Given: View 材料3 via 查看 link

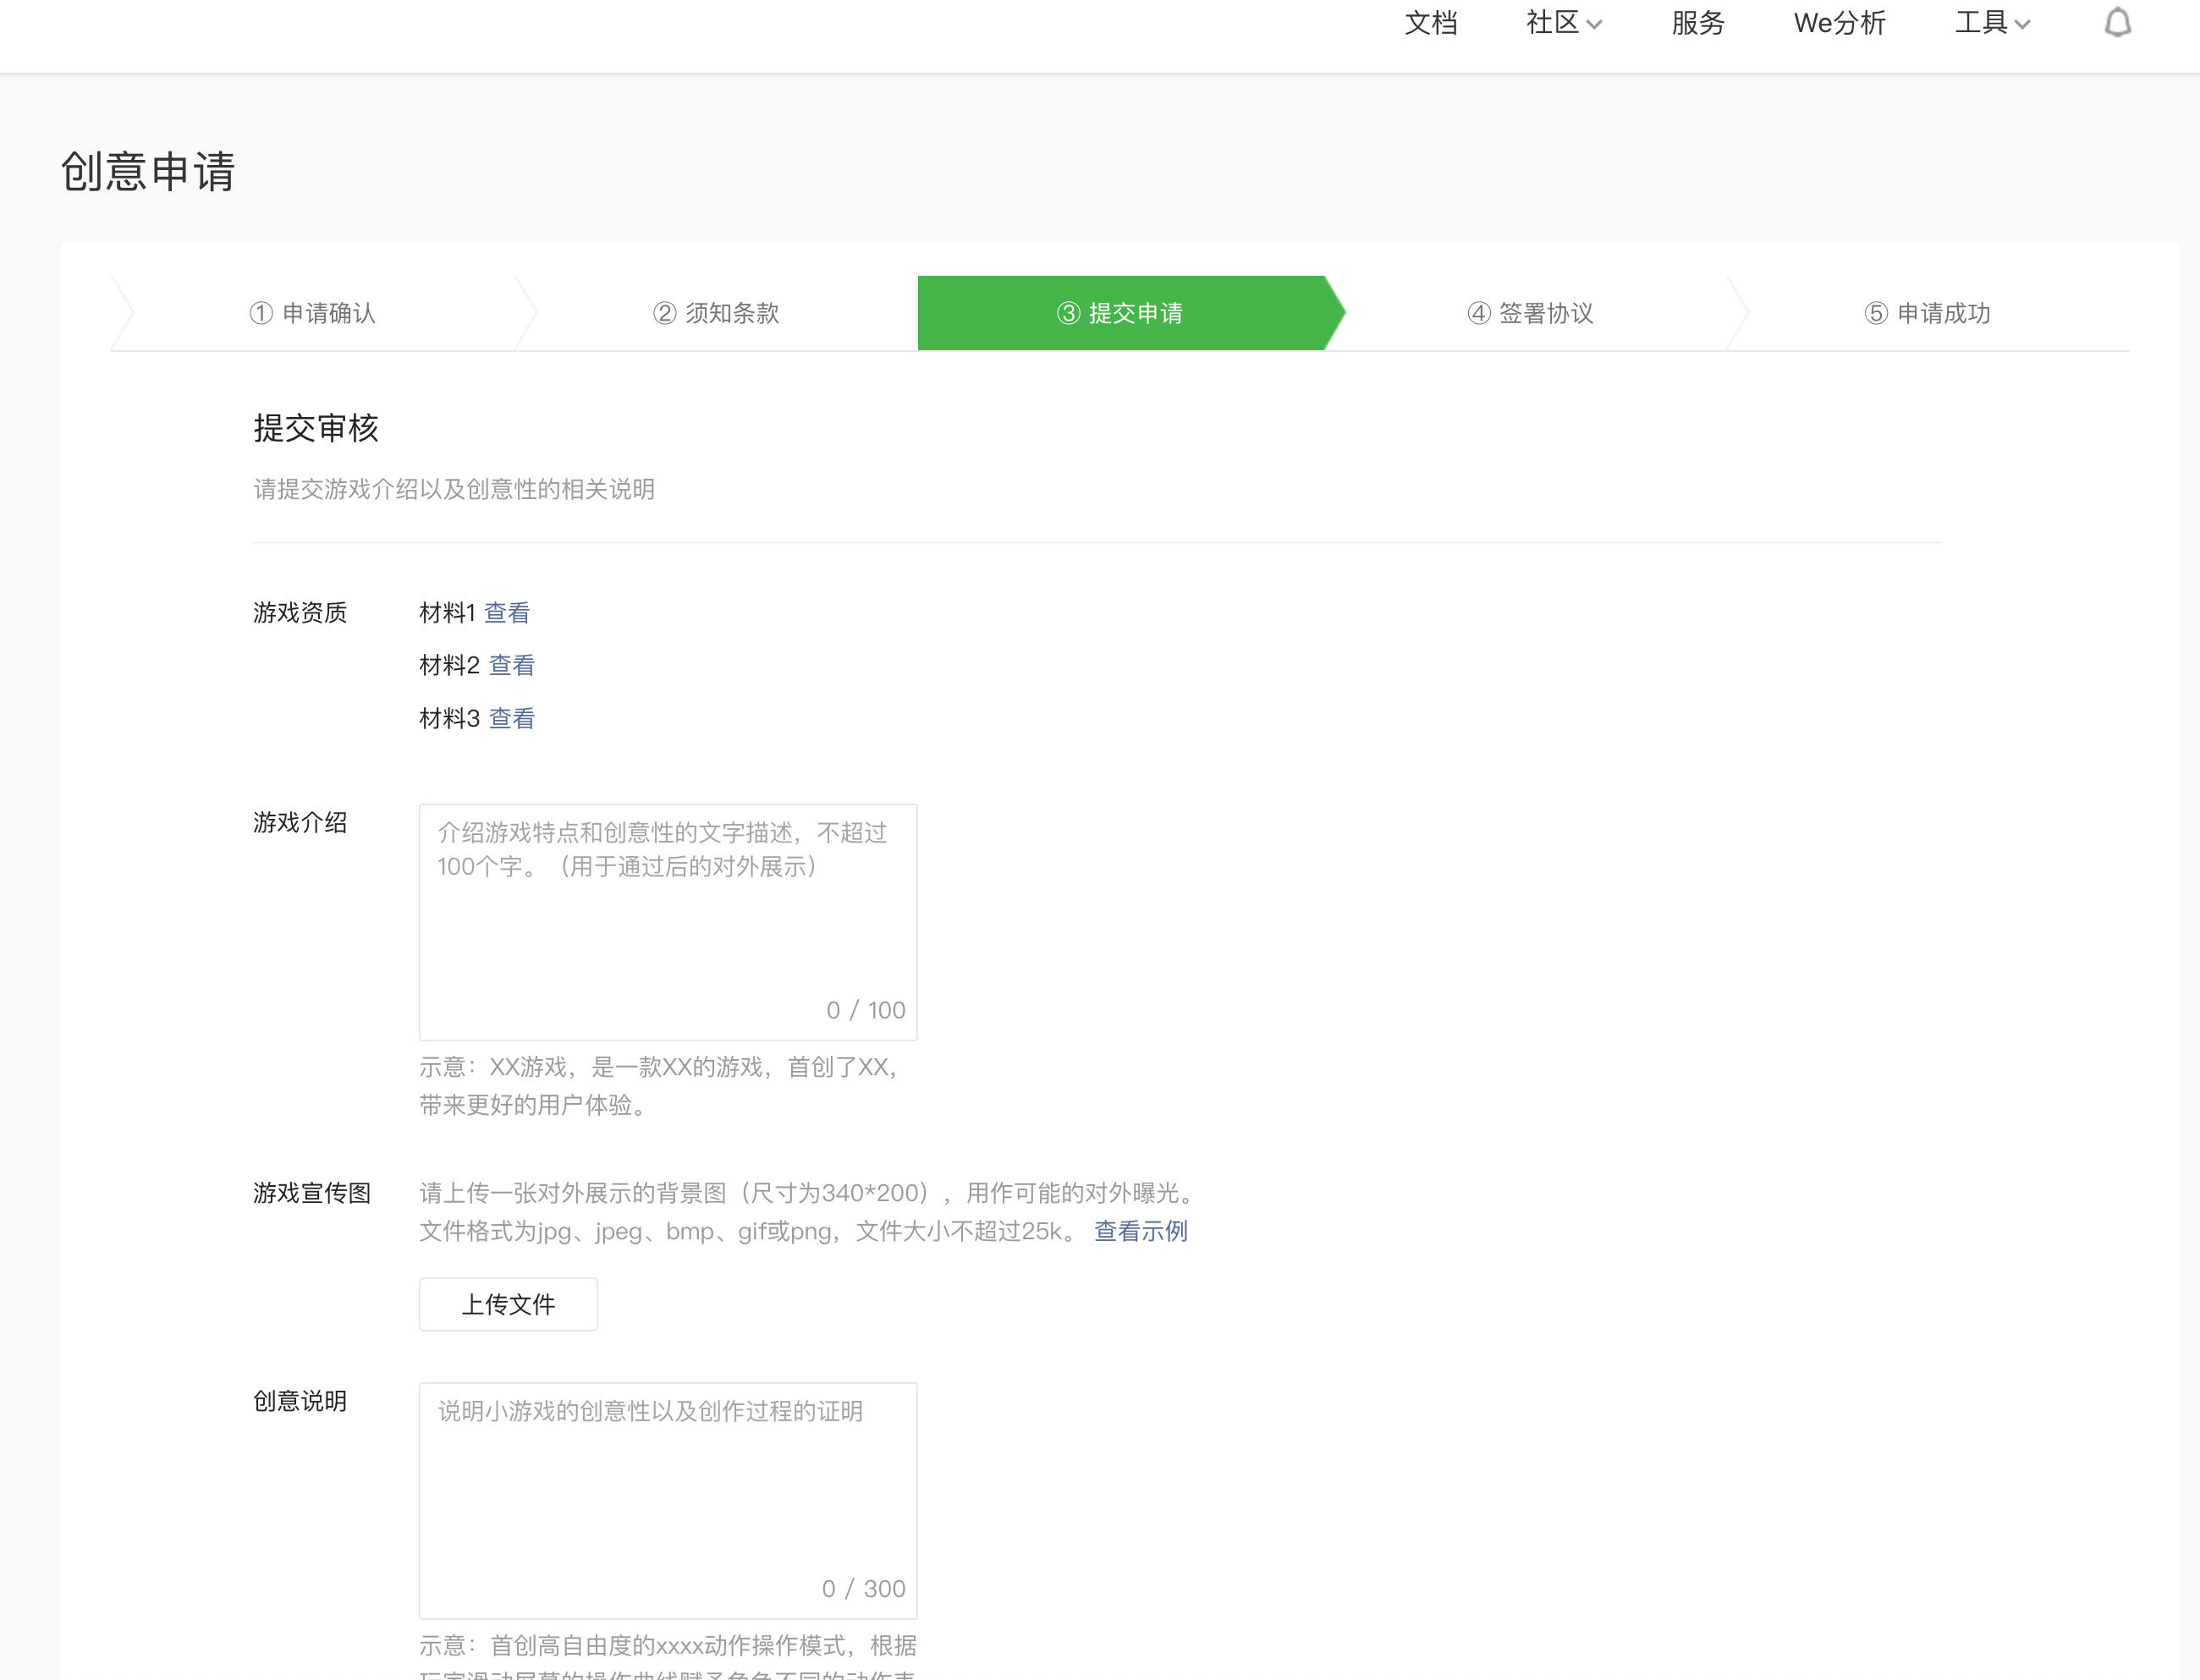Looking at the screenshot, I should tap(512, 718).
